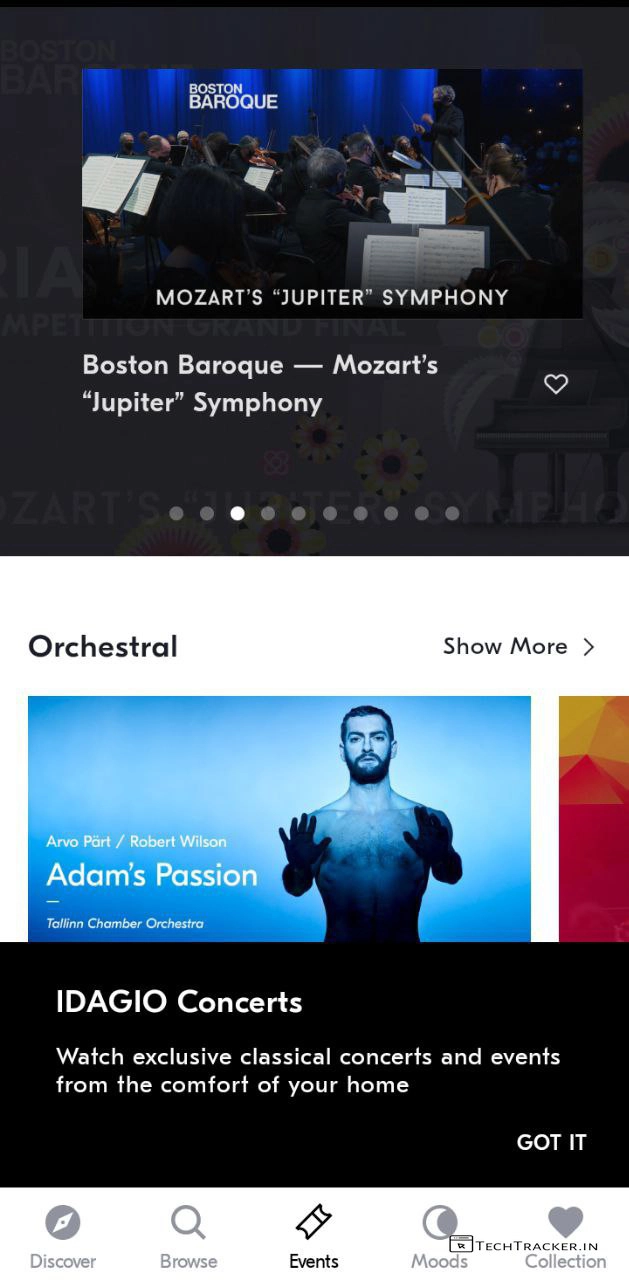
Task: Select the fourth carousel page dot
Action: pos(268,514)
